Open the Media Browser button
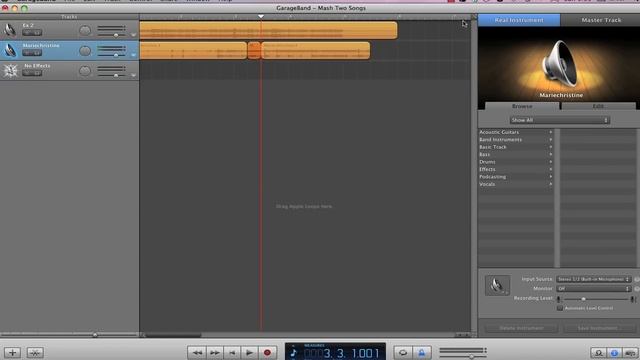 click(x=630, y=353)
